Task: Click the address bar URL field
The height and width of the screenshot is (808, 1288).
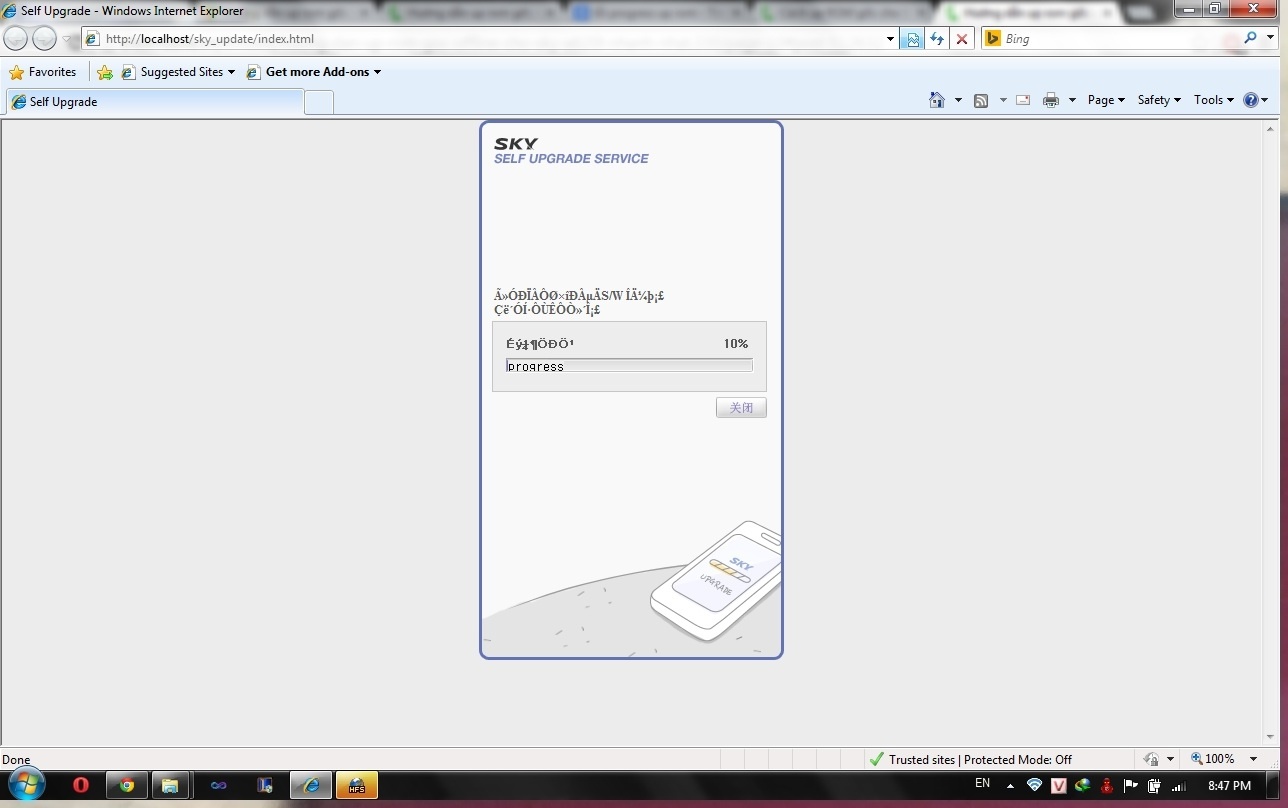Action: coord(490,39)
